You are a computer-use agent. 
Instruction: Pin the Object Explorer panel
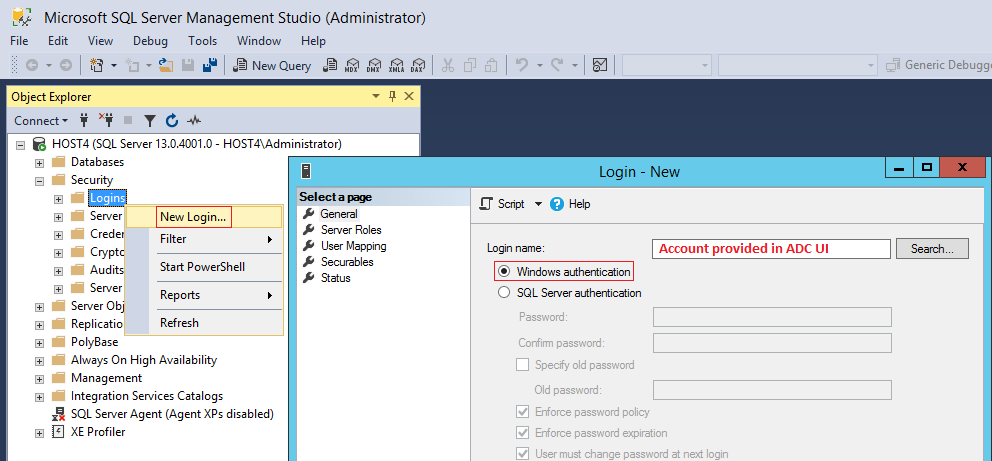pos(393,96)
